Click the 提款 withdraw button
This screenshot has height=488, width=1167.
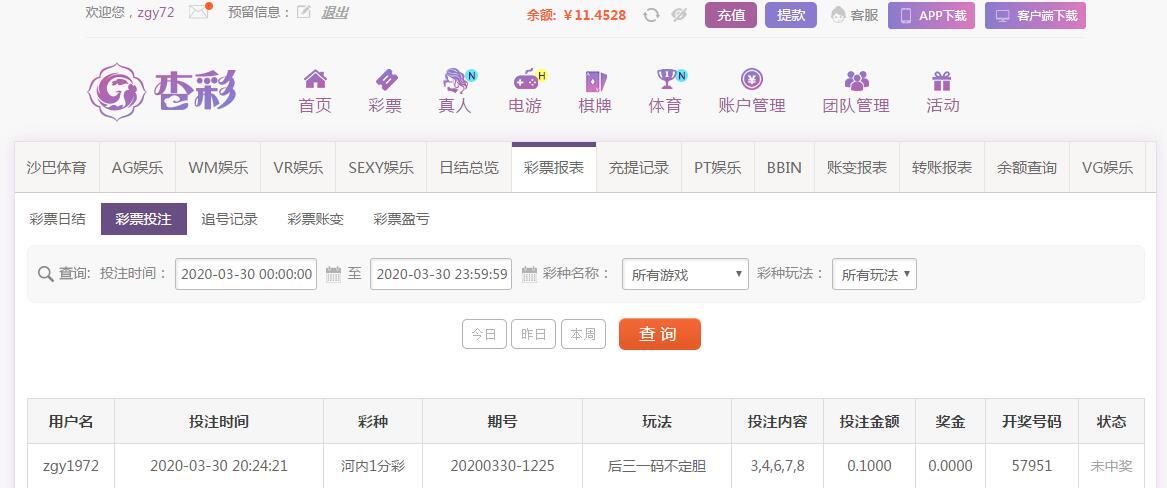[791, 15]
